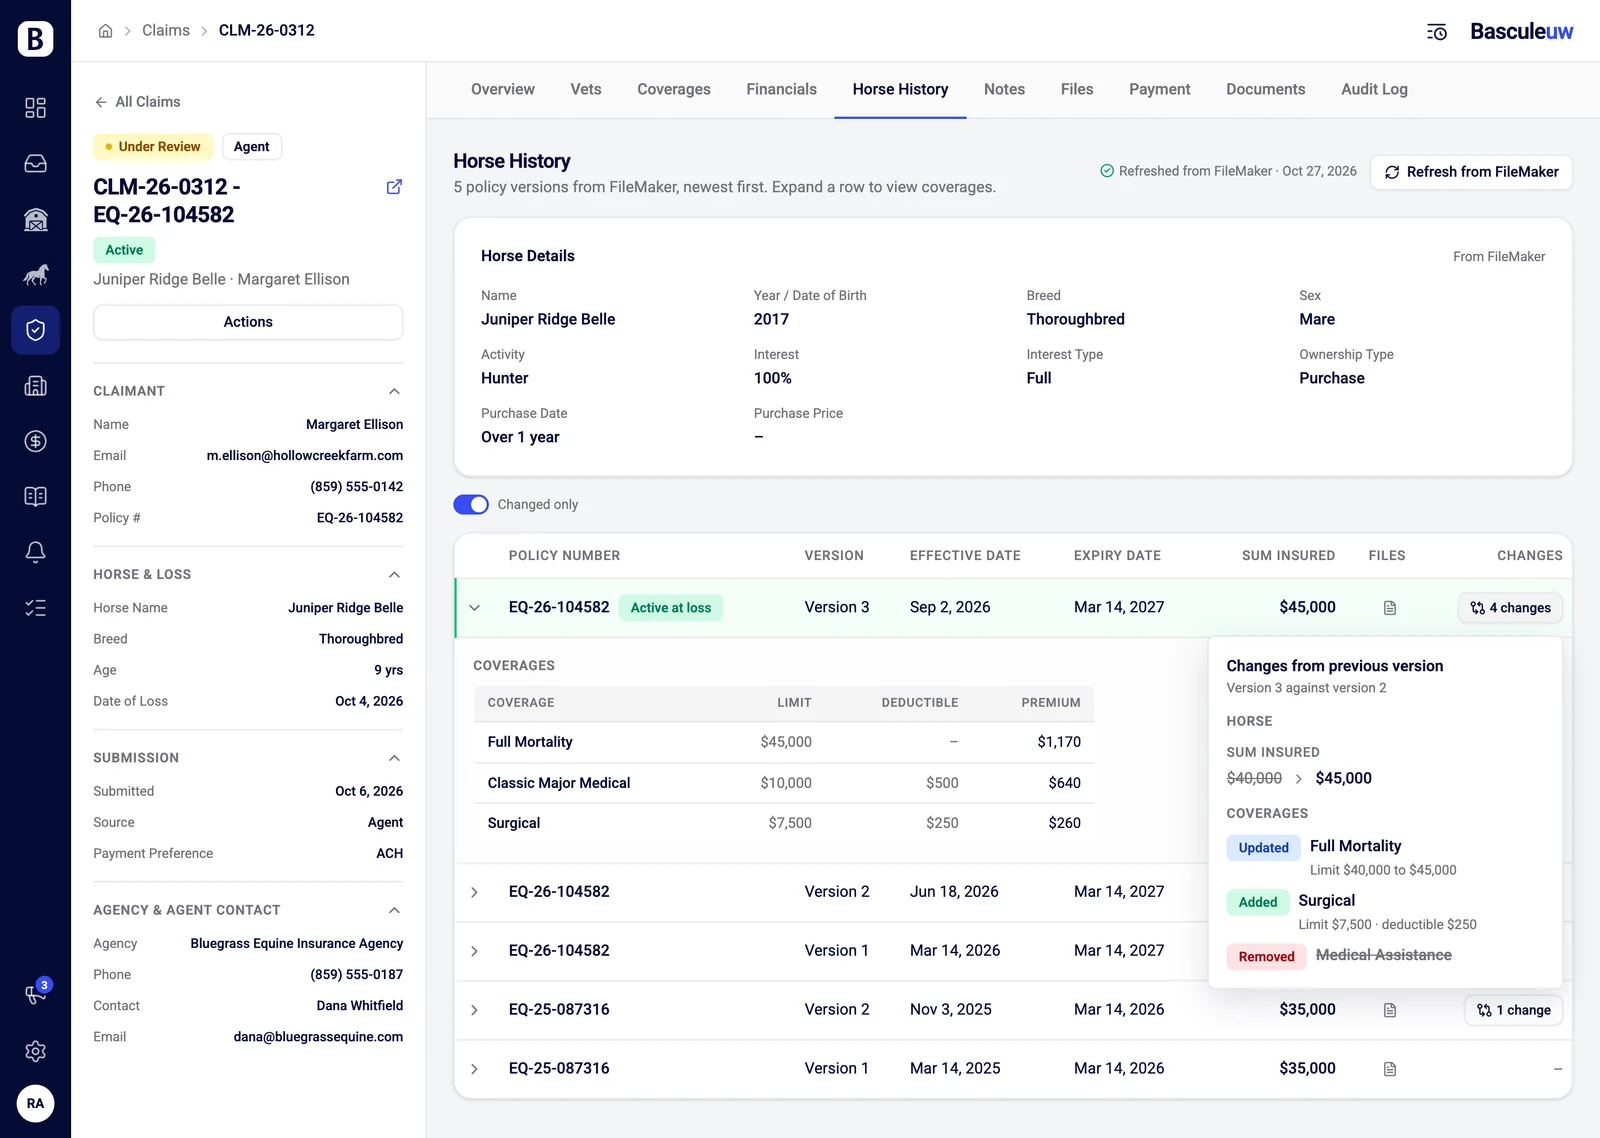Open claim in new window icon
Image resolution: width=1600 pixels, height=1138 pixels.
394,187
